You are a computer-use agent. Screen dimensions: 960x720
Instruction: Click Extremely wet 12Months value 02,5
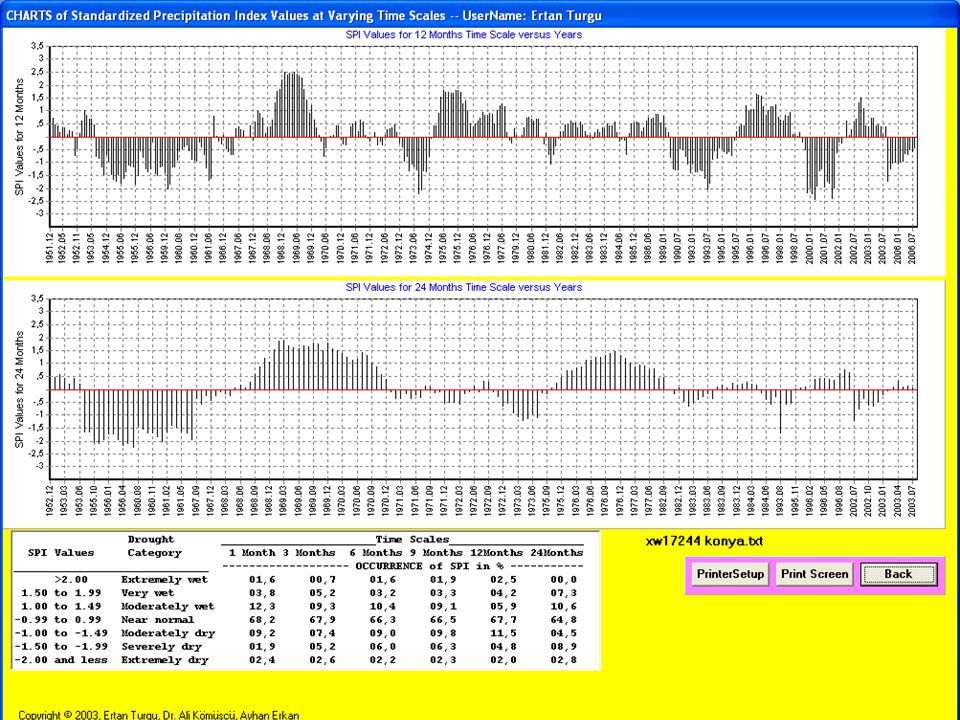pyautogui.click(x=503, y=580)
